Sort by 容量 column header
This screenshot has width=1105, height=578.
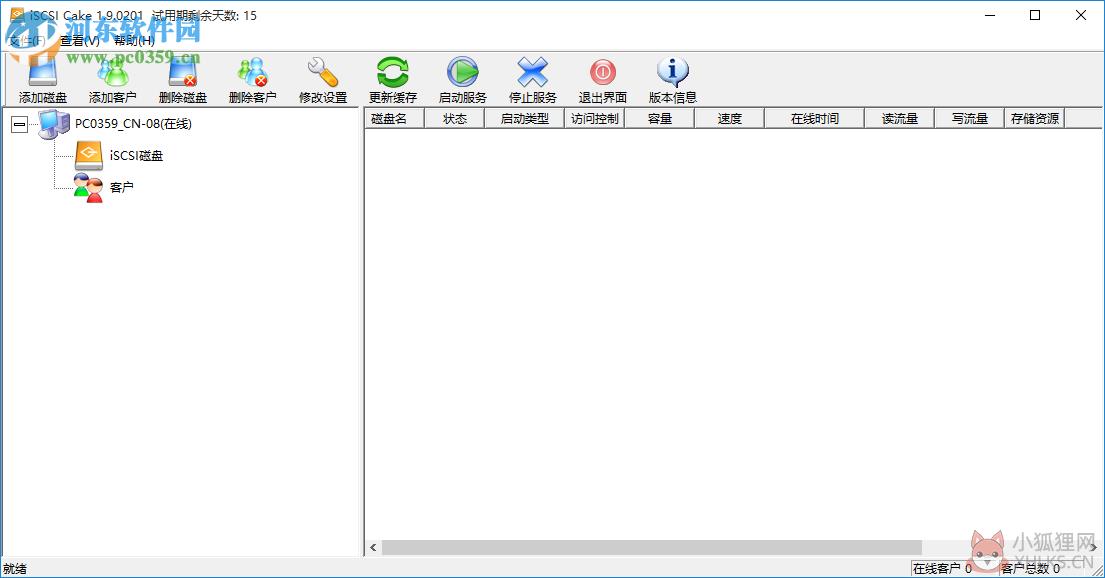pos(660,118)
